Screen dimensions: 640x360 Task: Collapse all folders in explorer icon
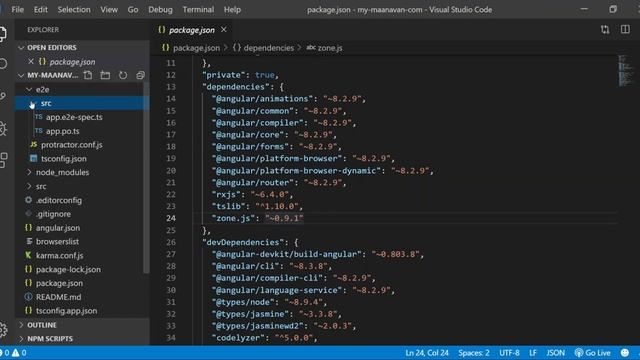click(x=140, y=75)
